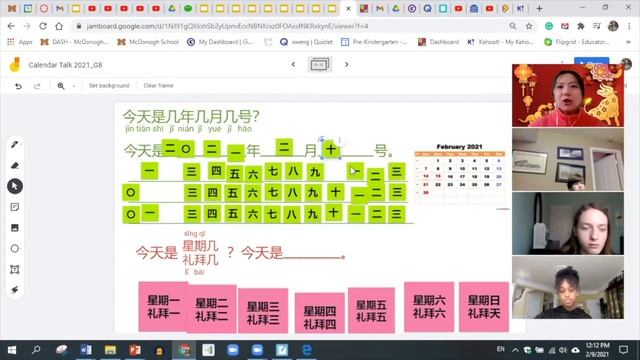Image resolution: width=640 pixels, height=360 pixels.
Task: Click the 星期几 text in red
Action: (200, 246)
